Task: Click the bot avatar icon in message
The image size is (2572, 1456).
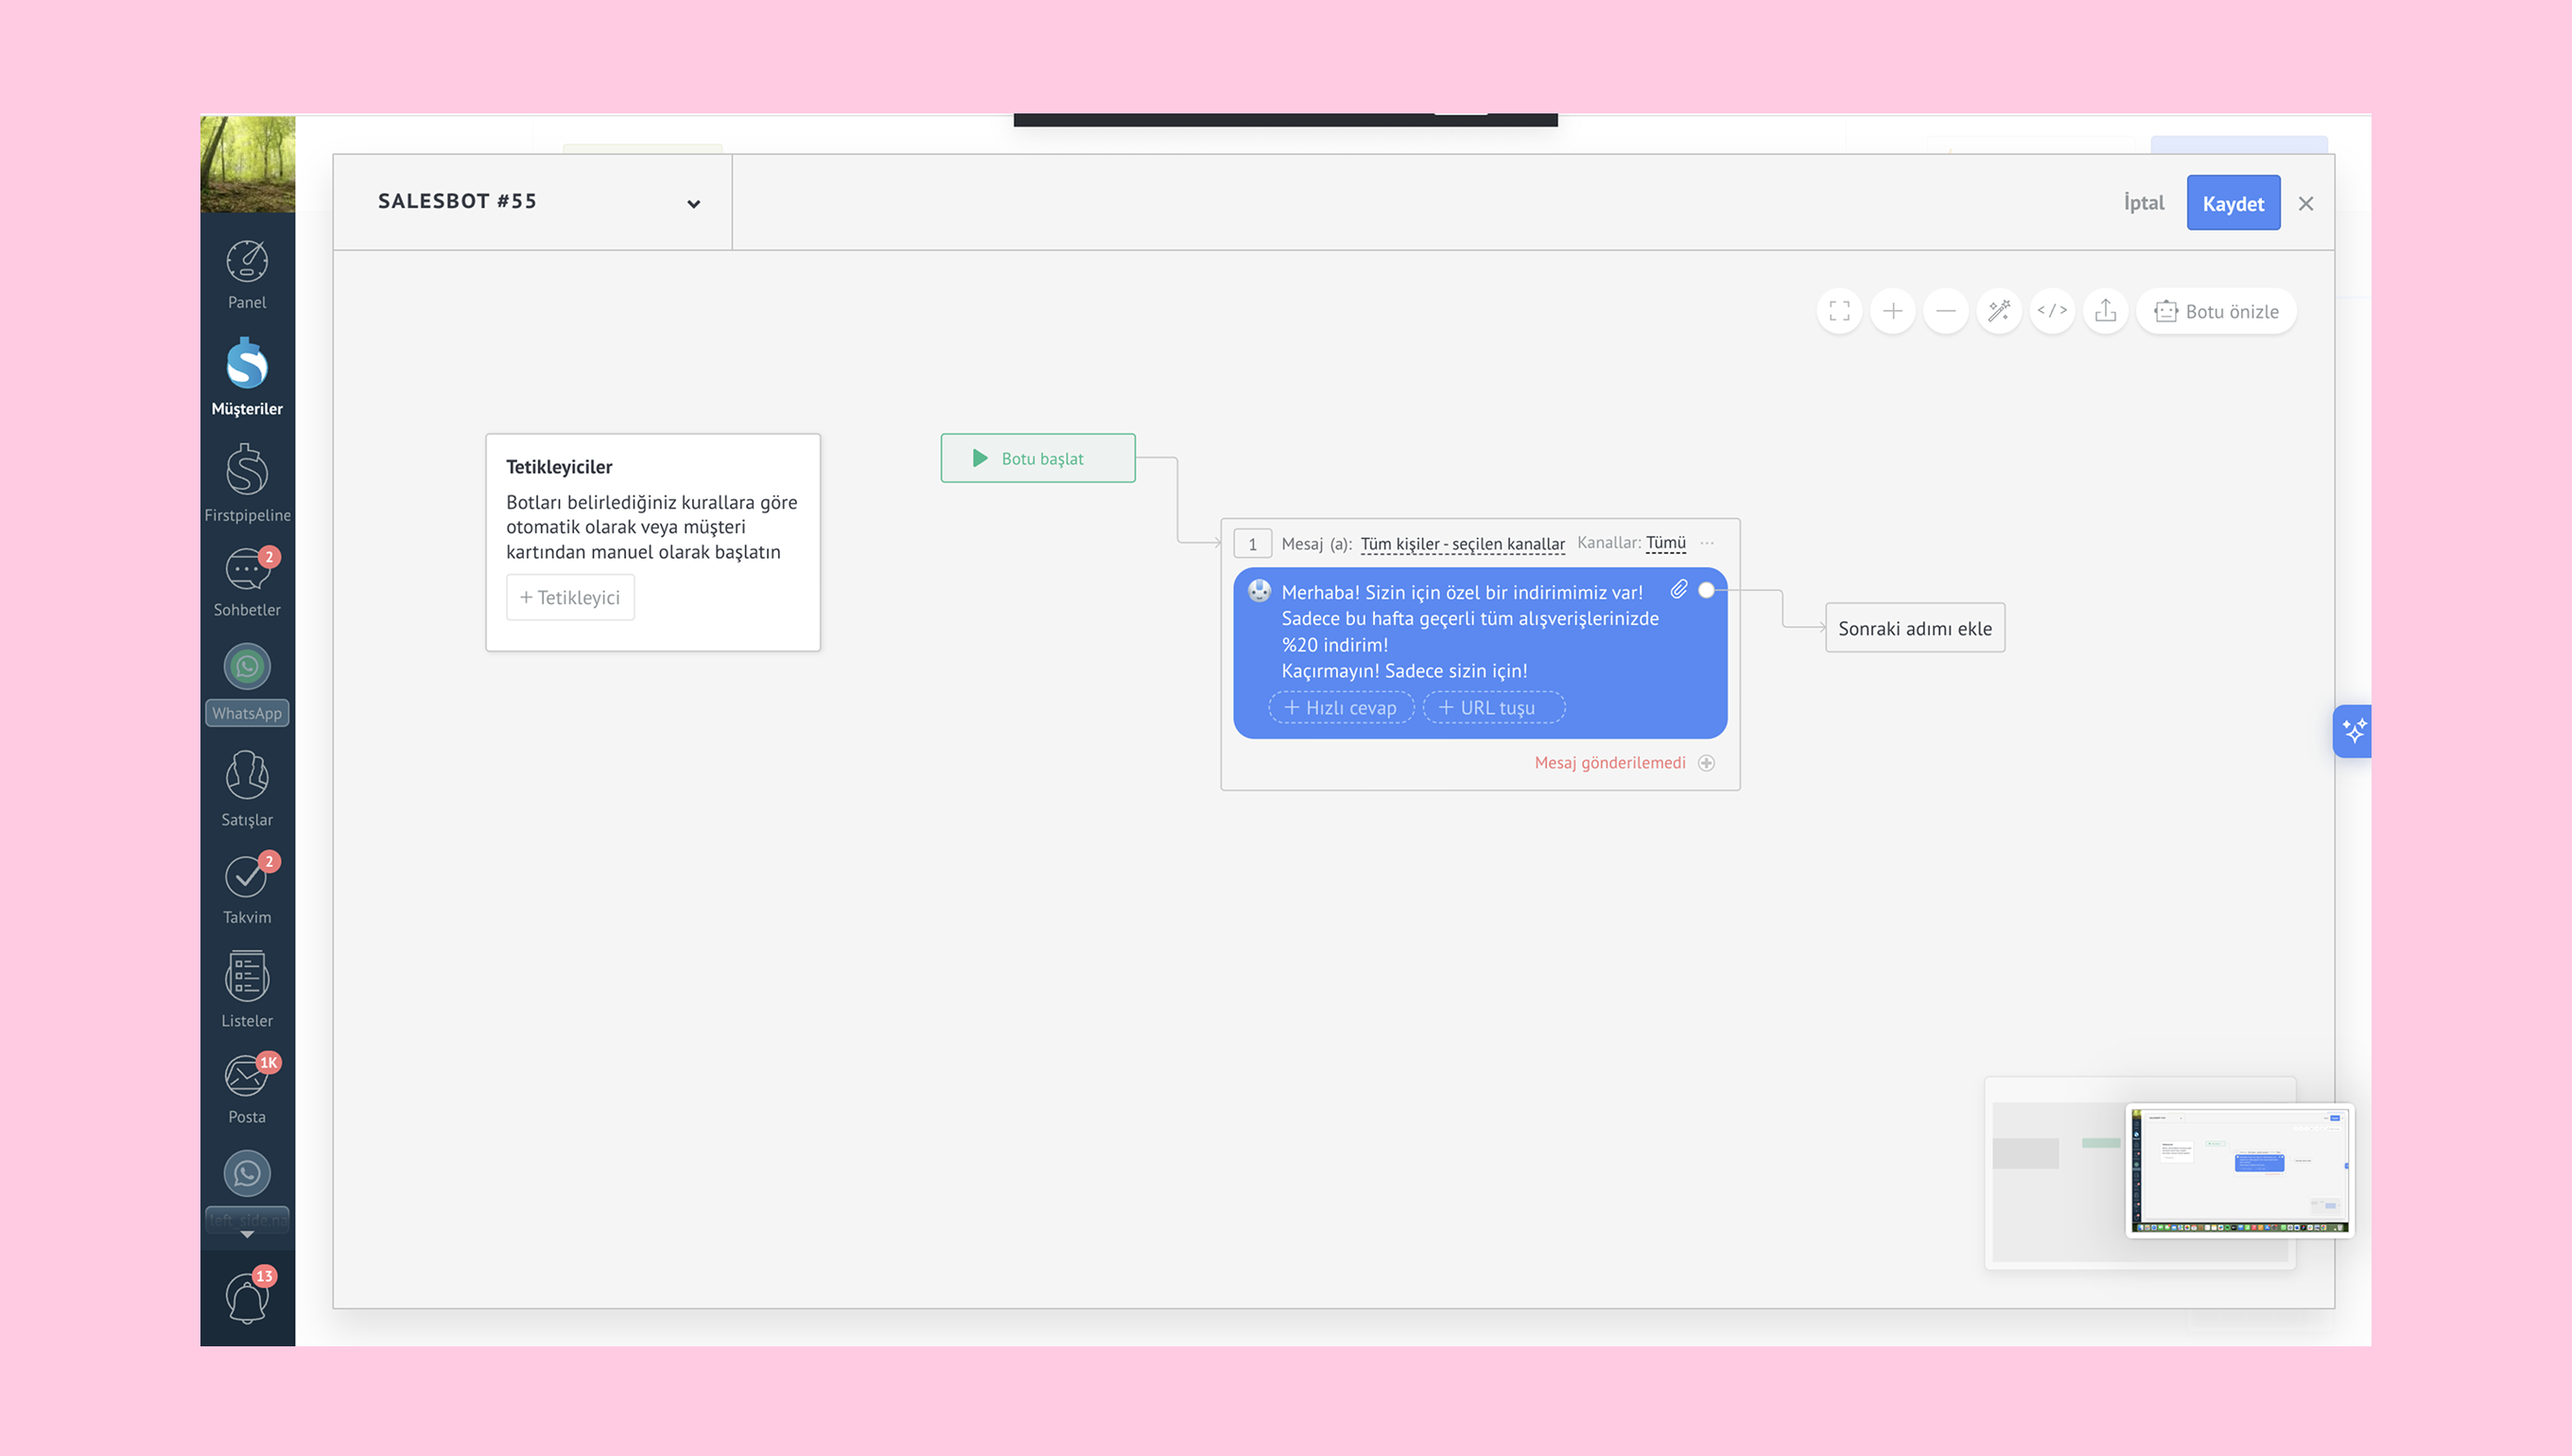Action: [x=1259, y=591]
